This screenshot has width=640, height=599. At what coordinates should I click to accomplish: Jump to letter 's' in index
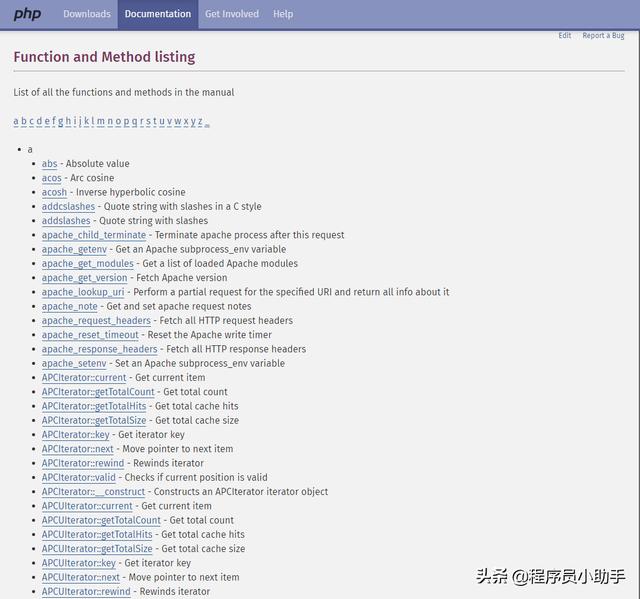pyautogui.click(x=149, y=121)
